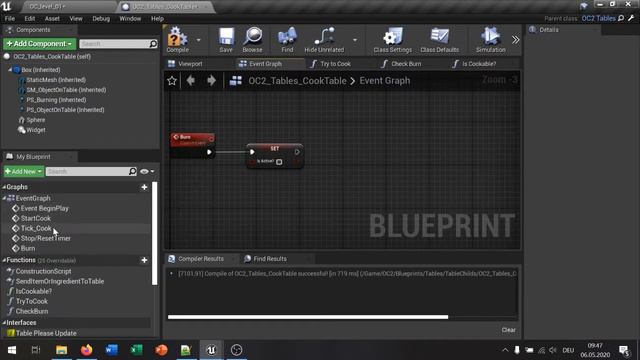Click the graph breadcrumb icon

[x=236, y=81]
